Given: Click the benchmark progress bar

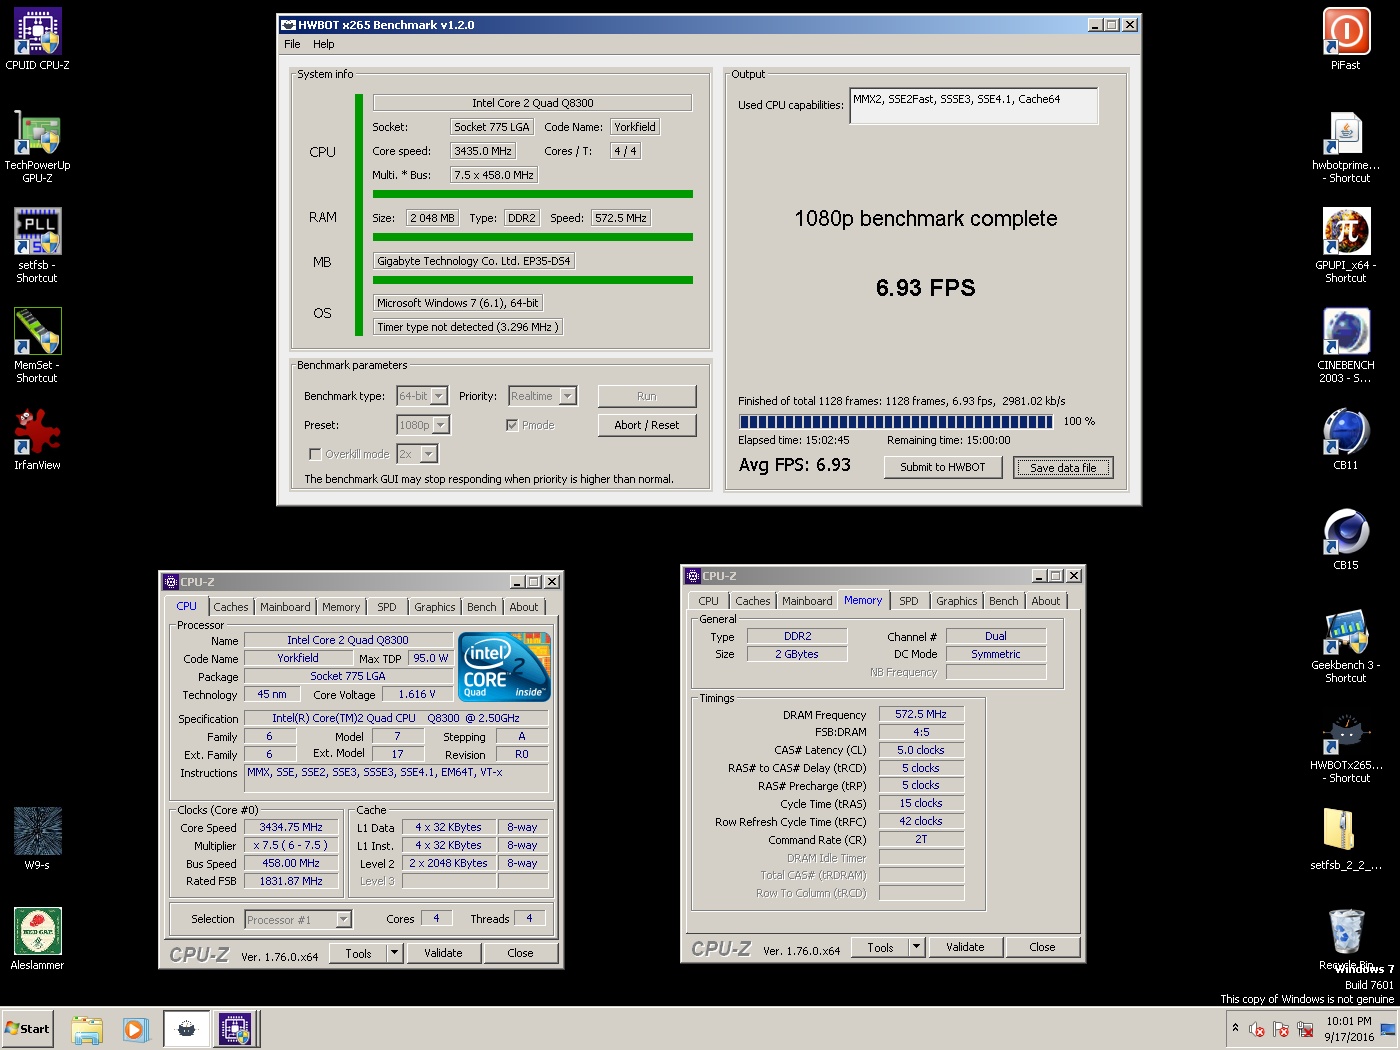Looking at the screenshot, I should [896, 422].
